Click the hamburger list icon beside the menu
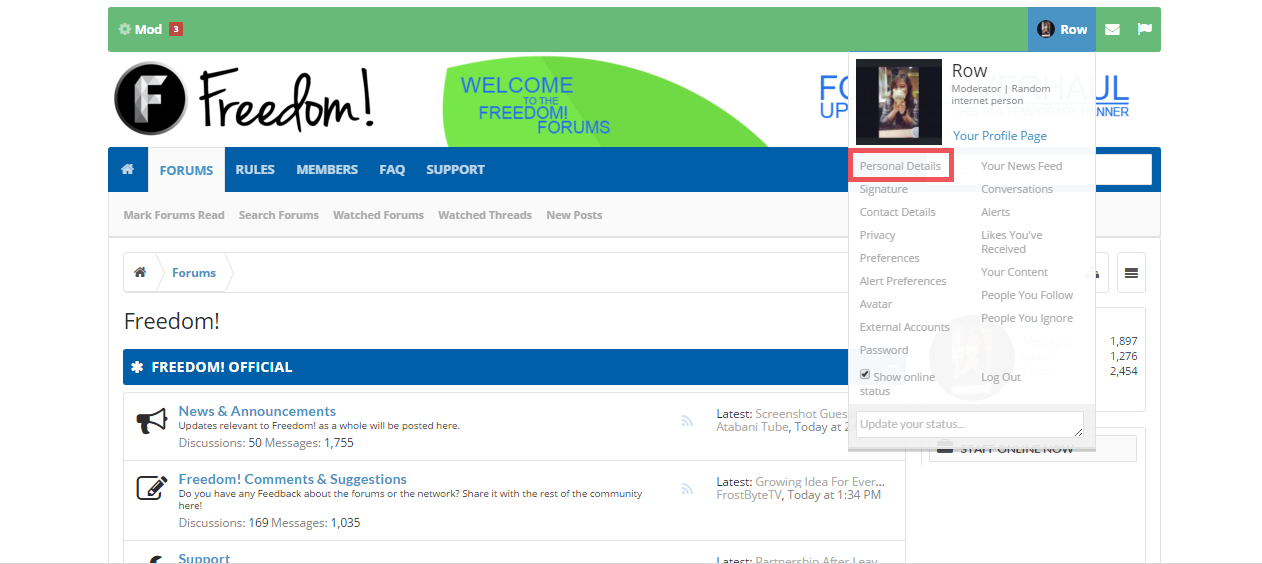The width and height of the screenshot is (1262, 564). [x=1131, y=273]
